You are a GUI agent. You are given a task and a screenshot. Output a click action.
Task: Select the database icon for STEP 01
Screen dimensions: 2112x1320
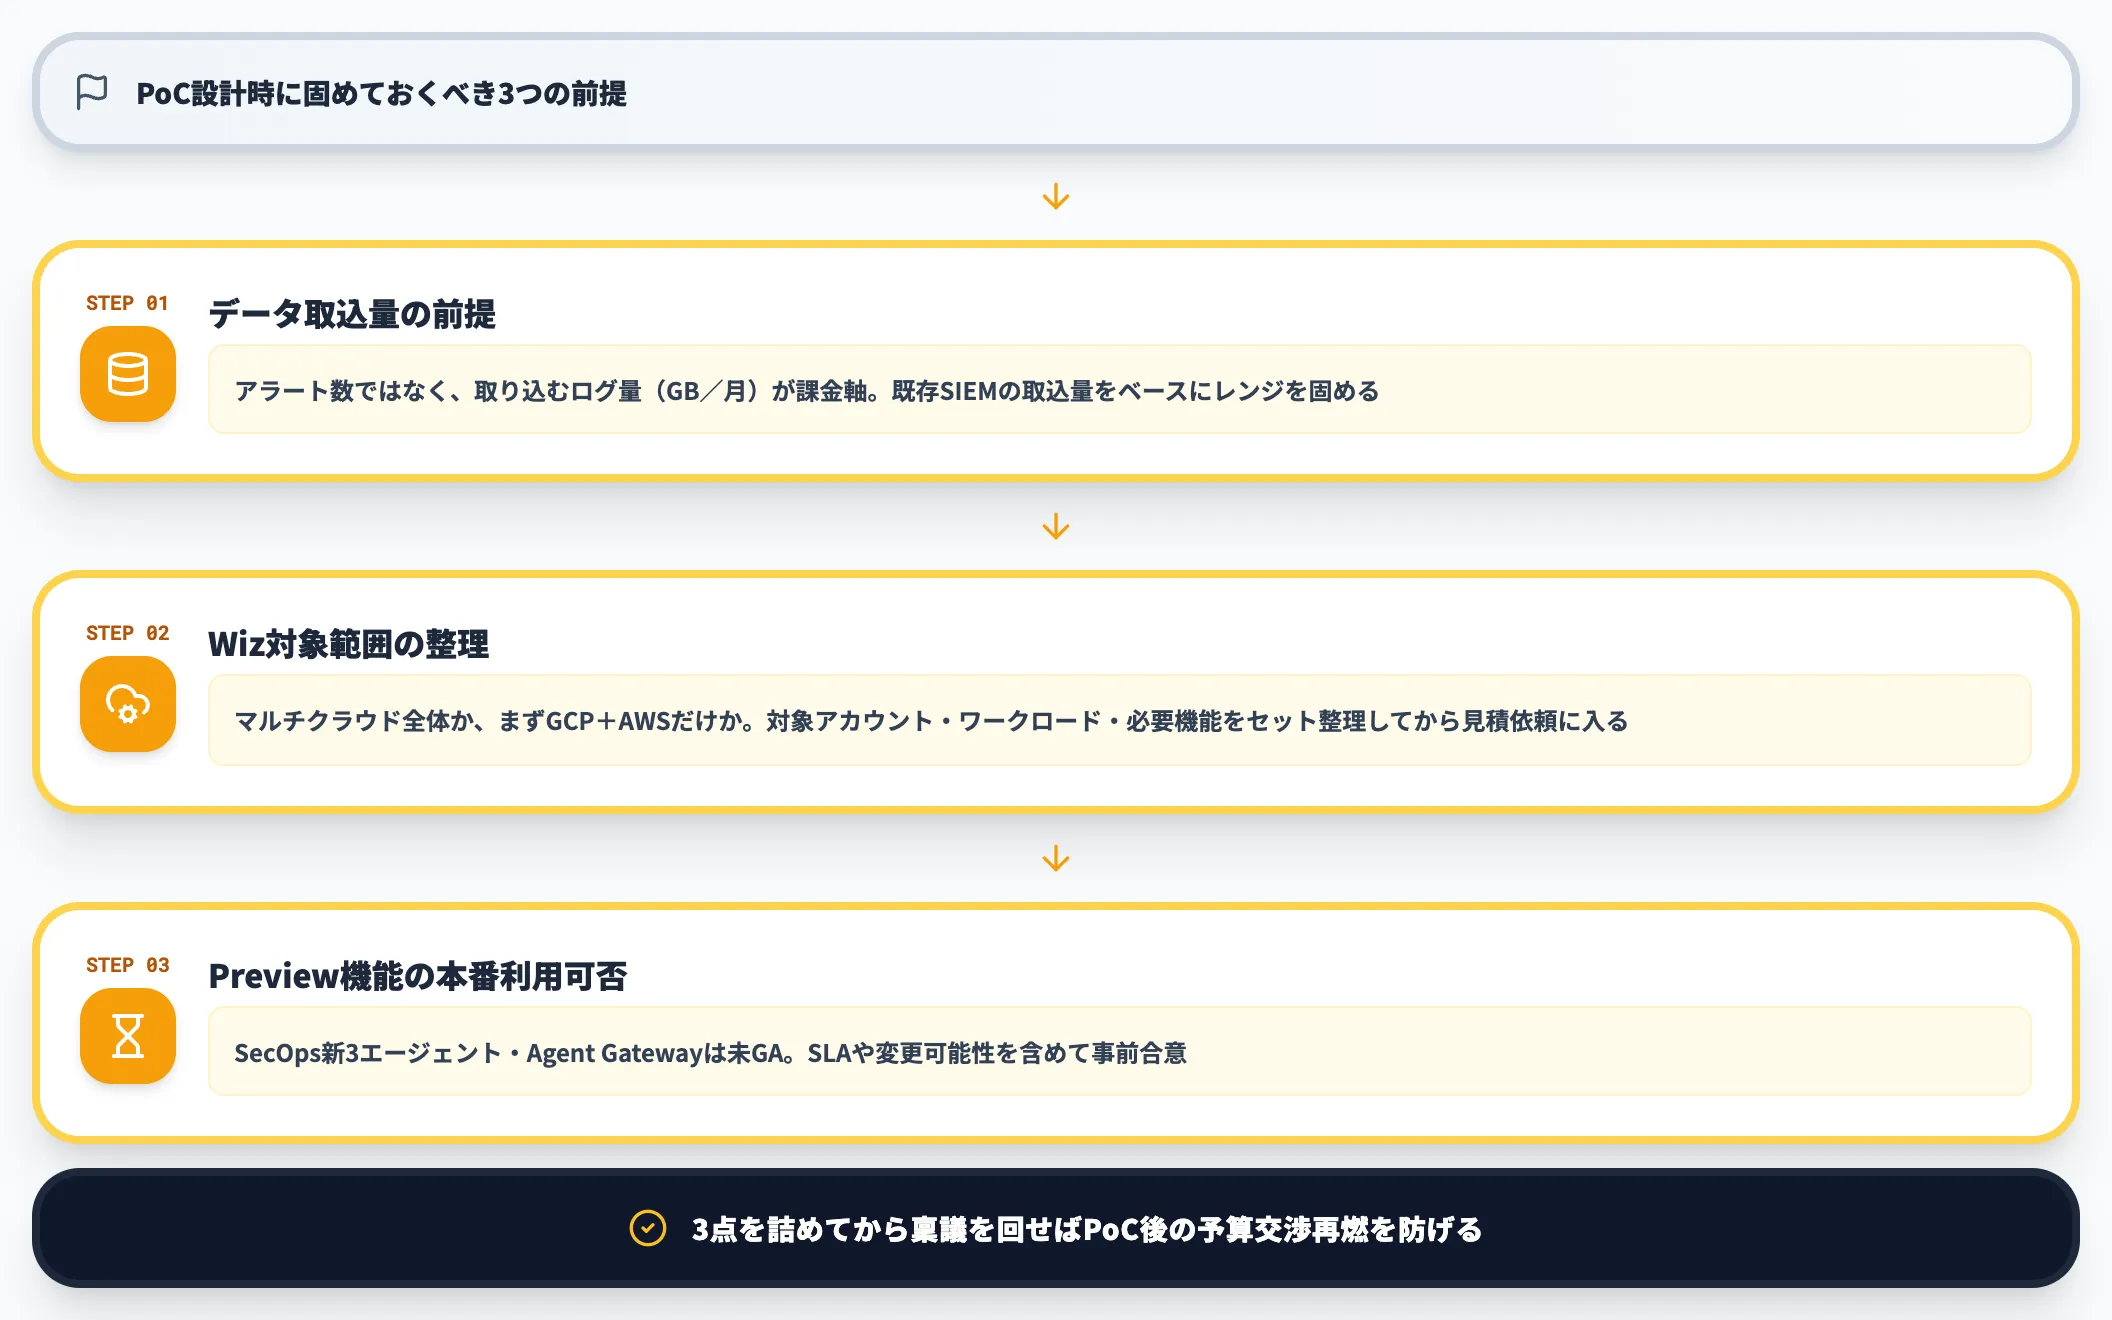(x=128, y=377)
